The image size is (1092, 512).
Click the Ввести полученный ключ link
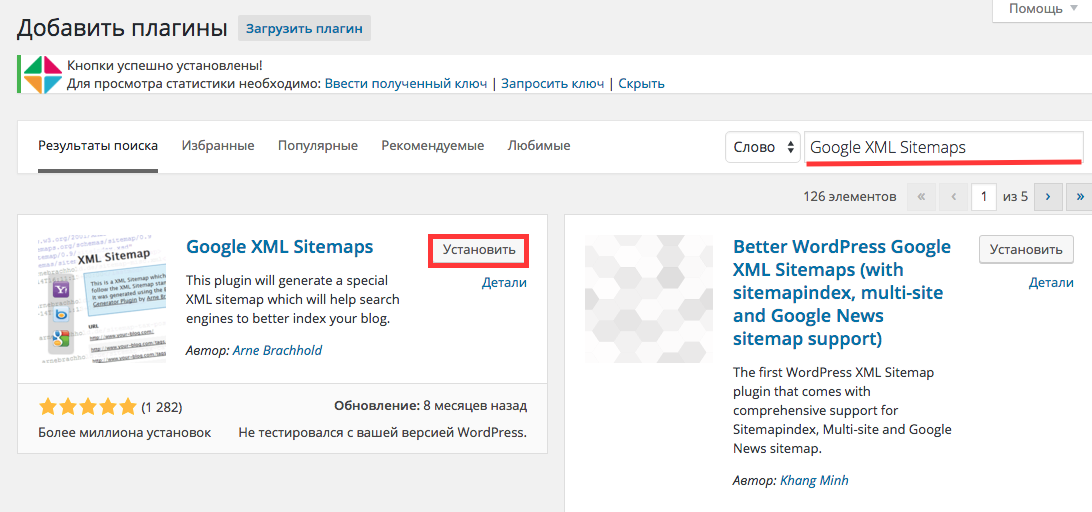406,84
